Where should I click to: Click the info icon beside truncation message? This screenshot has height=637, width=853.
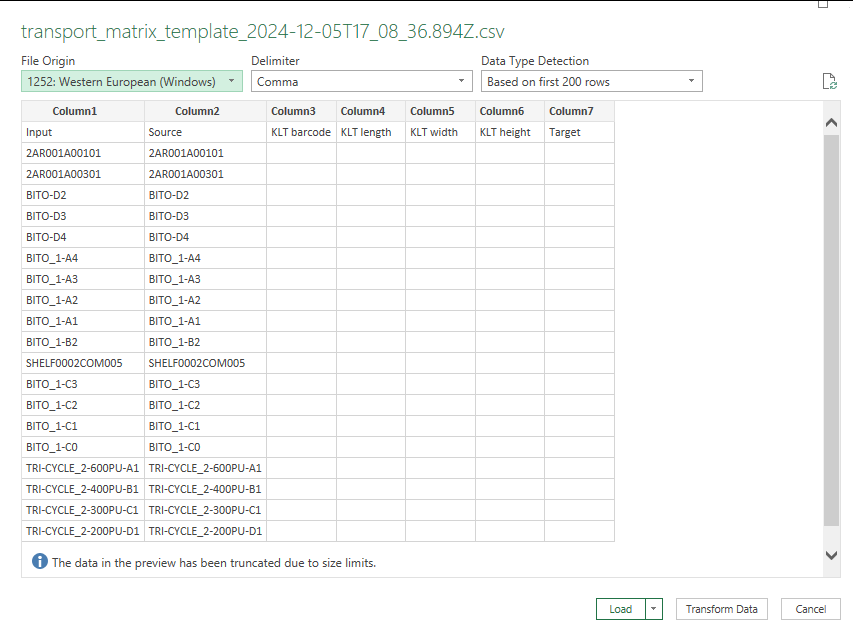40,561
